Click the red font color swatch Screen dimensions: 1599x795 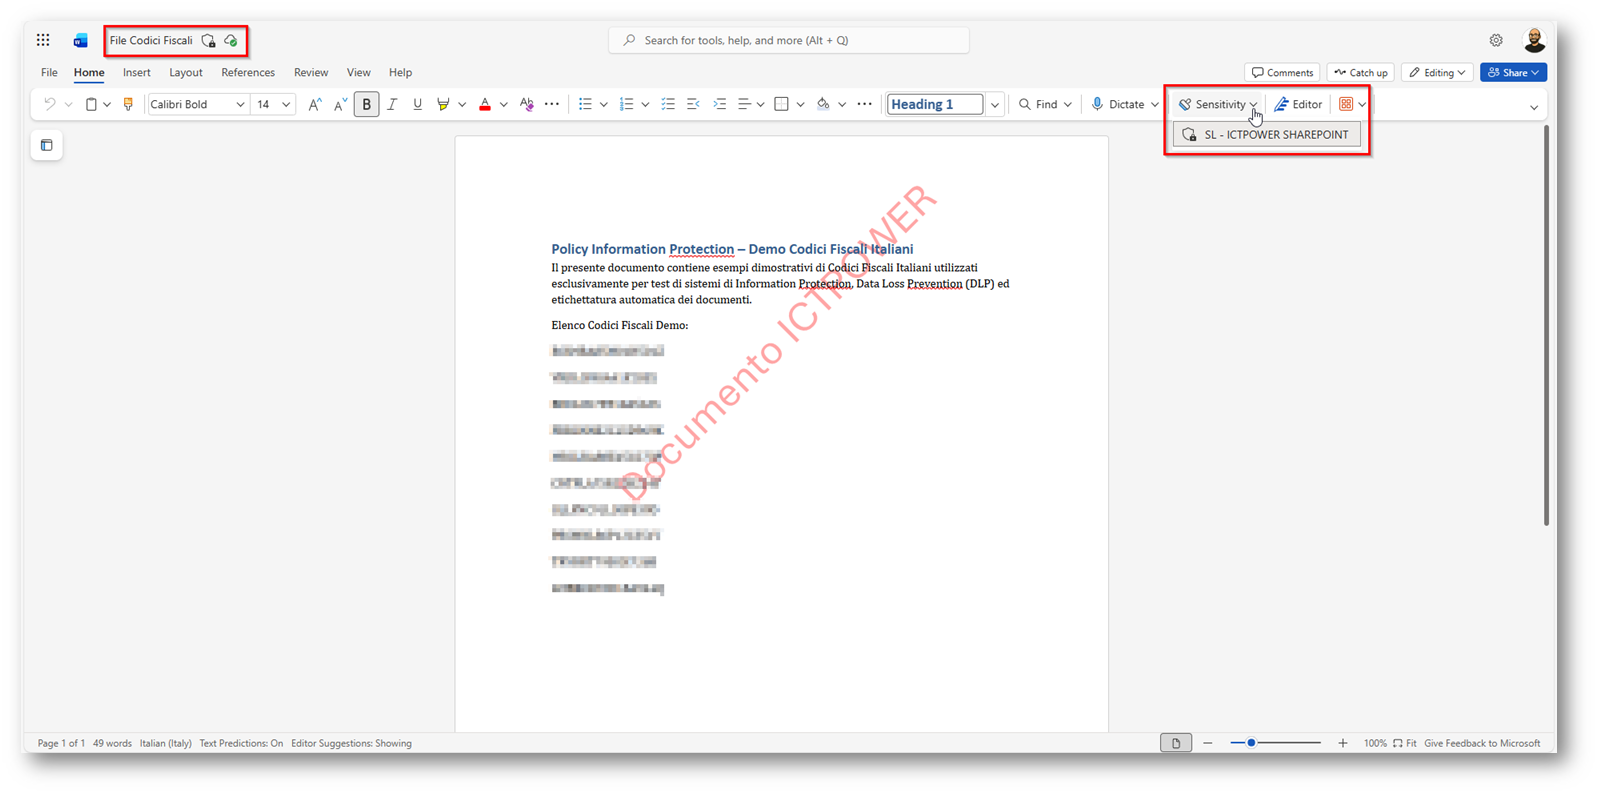pos(485,104)
